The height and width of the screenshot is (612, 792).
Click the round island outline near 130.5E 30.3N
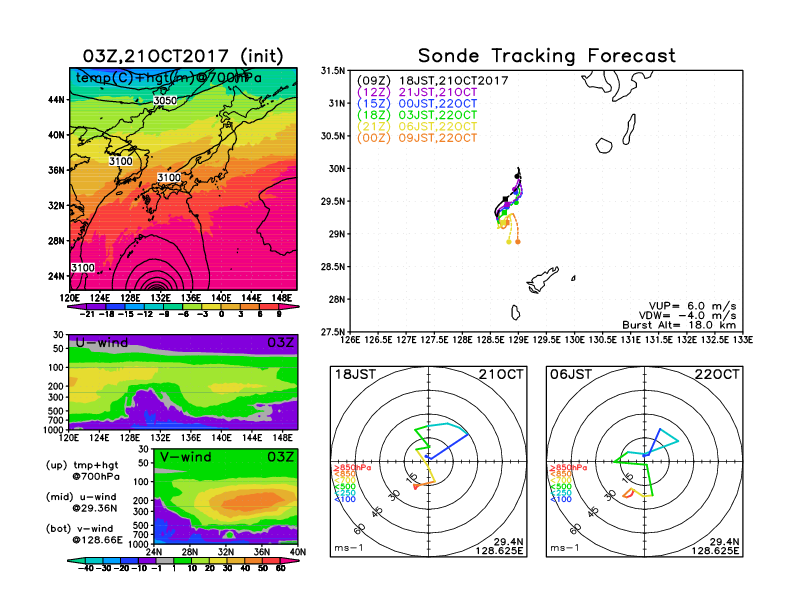(x=604, y=146)
